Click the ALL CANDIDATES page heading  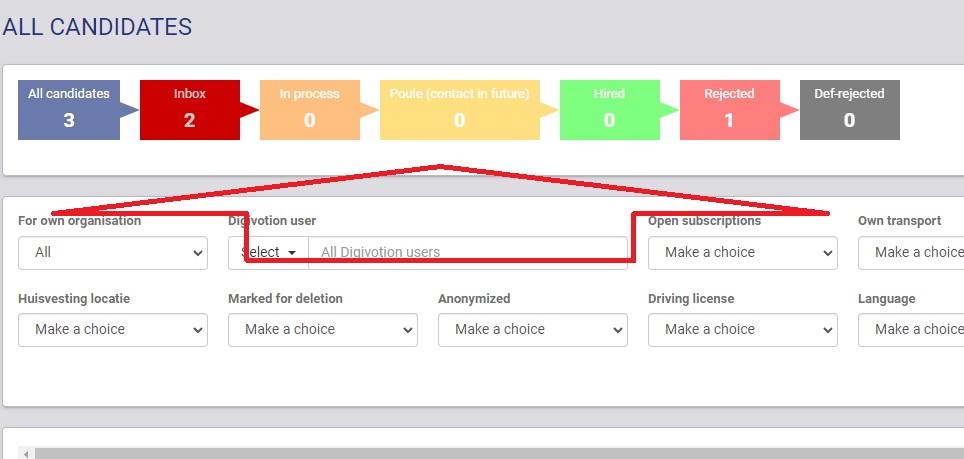tap(97, 27)
